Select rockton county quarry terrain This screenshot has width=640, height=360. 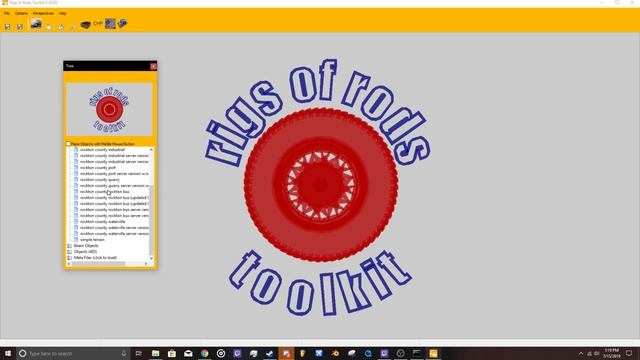[x=100, y=180]
